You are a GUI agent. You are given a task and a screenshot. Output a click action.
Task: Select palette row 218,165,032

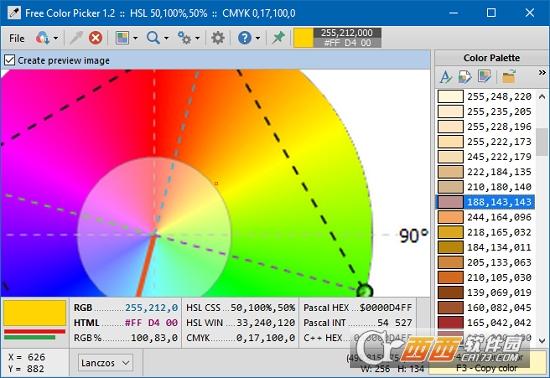click(486, 232)
